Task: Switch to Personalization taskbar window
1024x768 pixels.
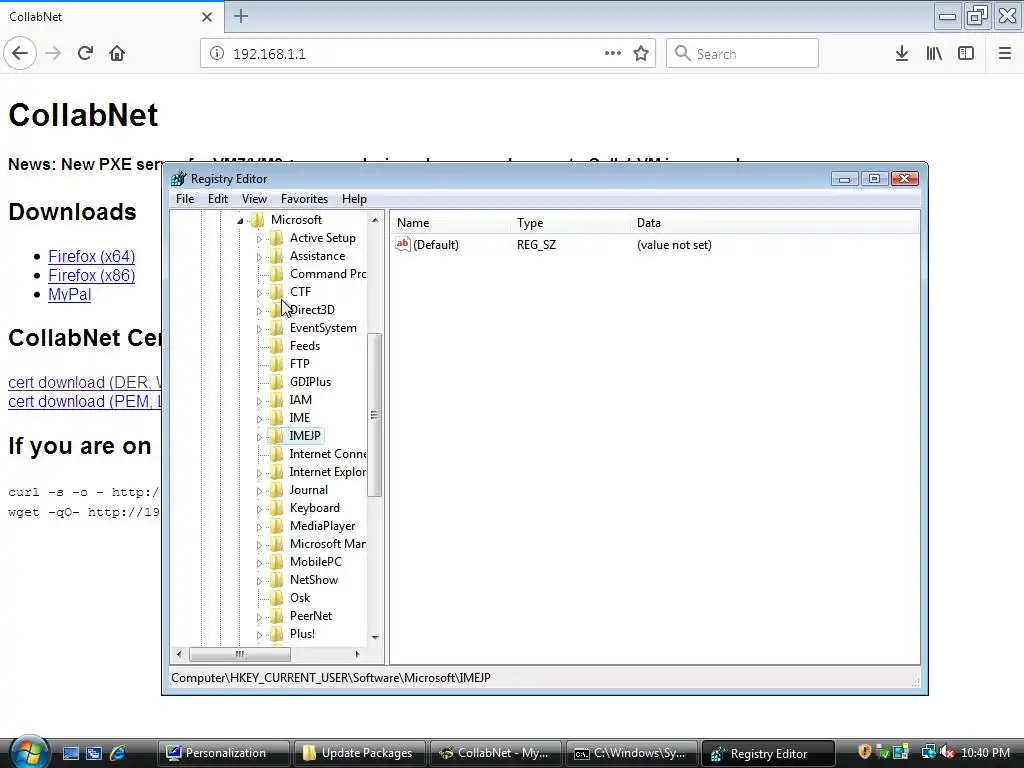Action: click(224, 753)
